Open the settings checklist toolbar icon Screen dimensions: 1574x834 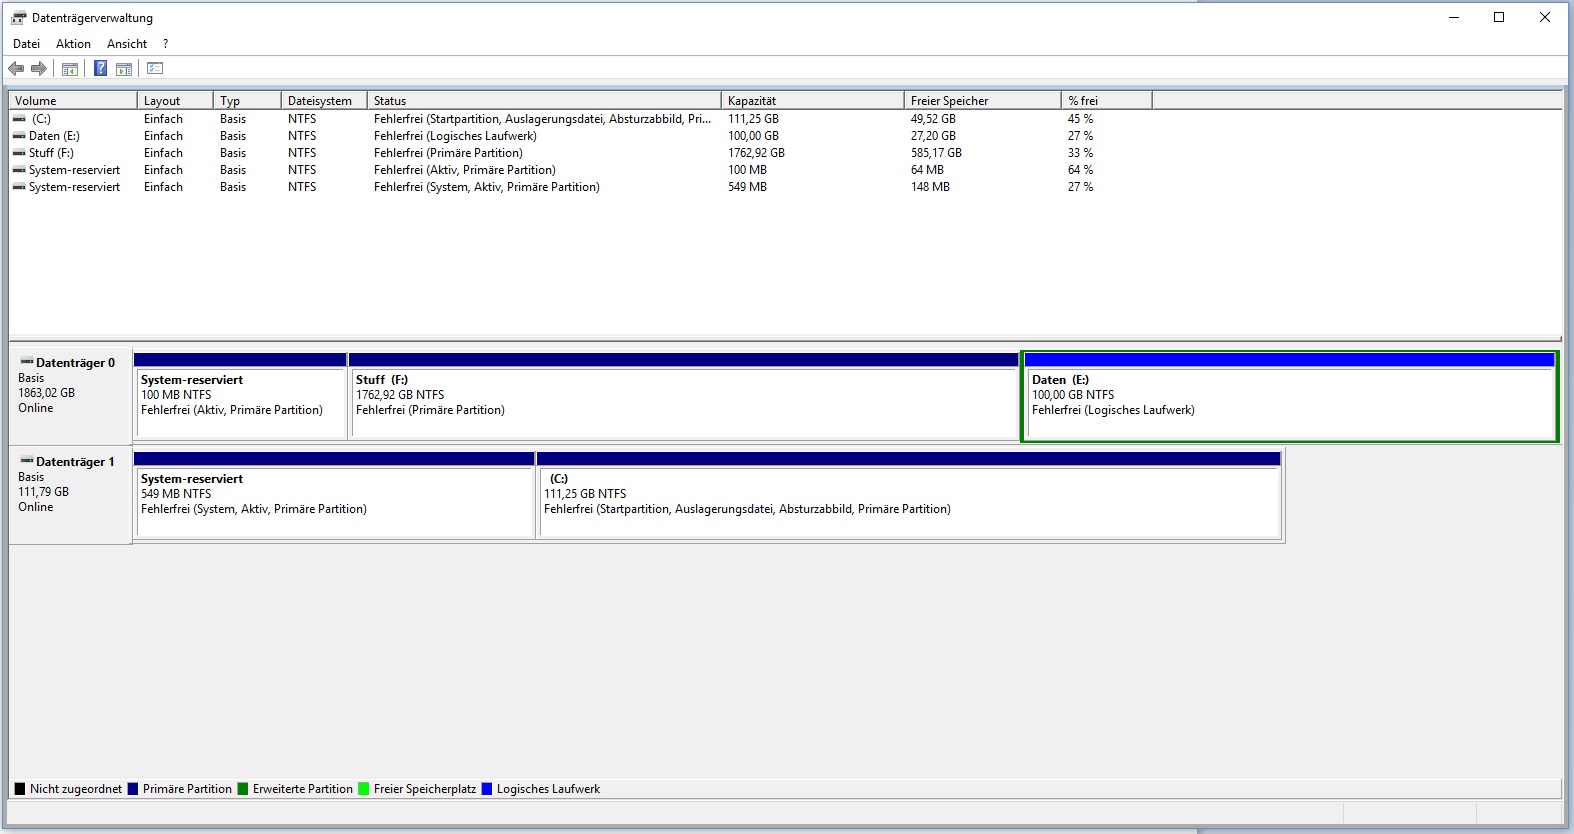coord(155,68)
